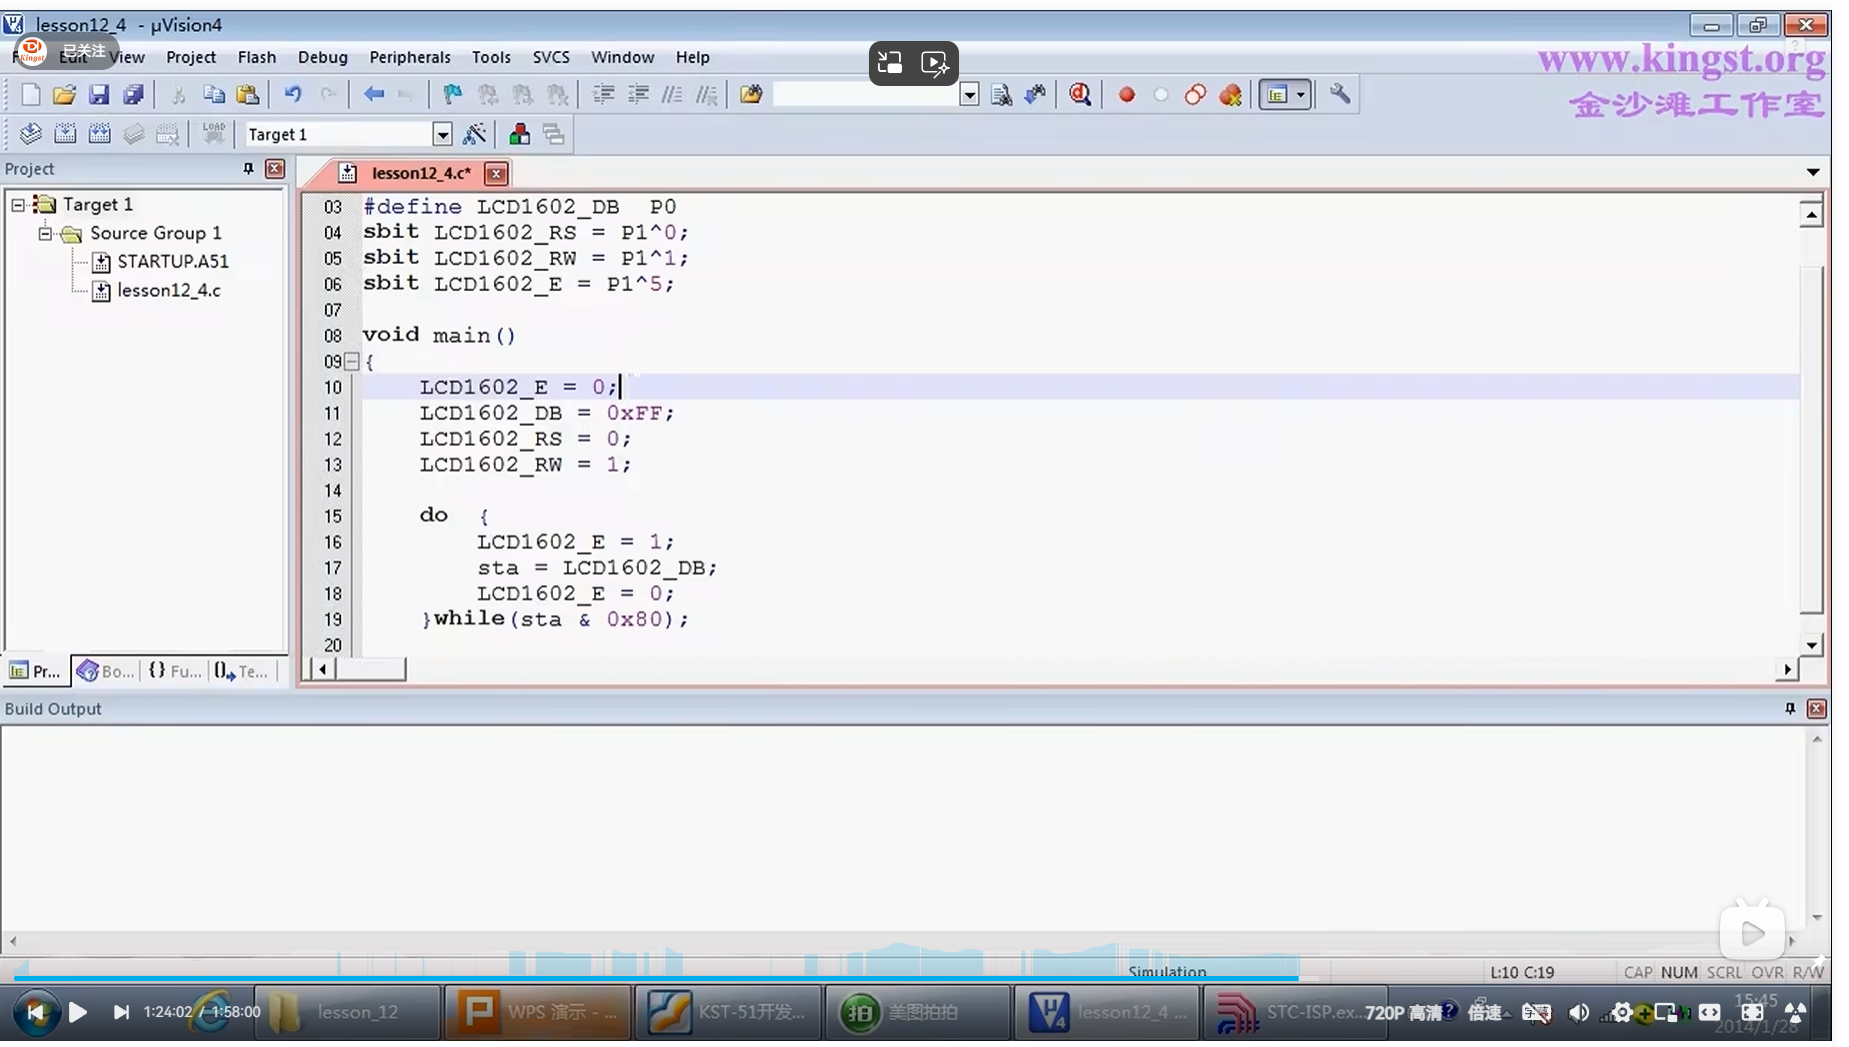Open the Peripherals menu

tap(410, 57)
